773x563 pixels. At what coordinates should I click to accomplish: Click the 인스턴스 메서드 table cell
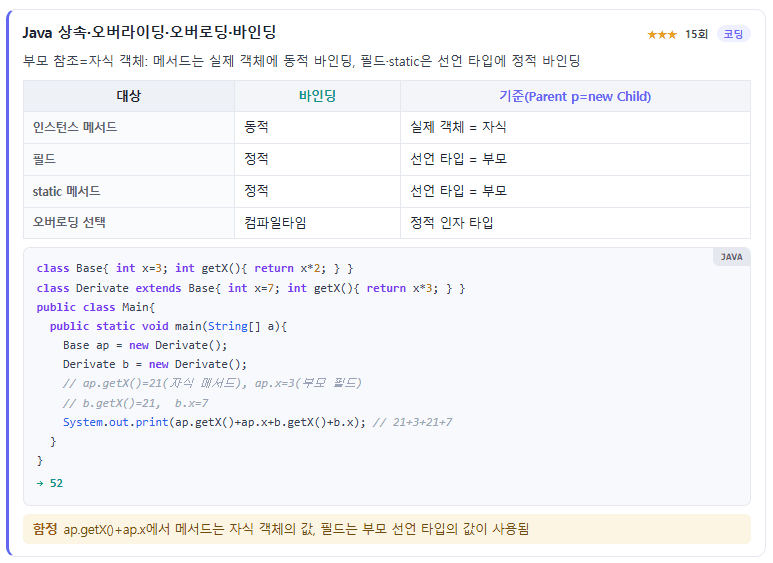pyautogui.click(x=129, y=127)
